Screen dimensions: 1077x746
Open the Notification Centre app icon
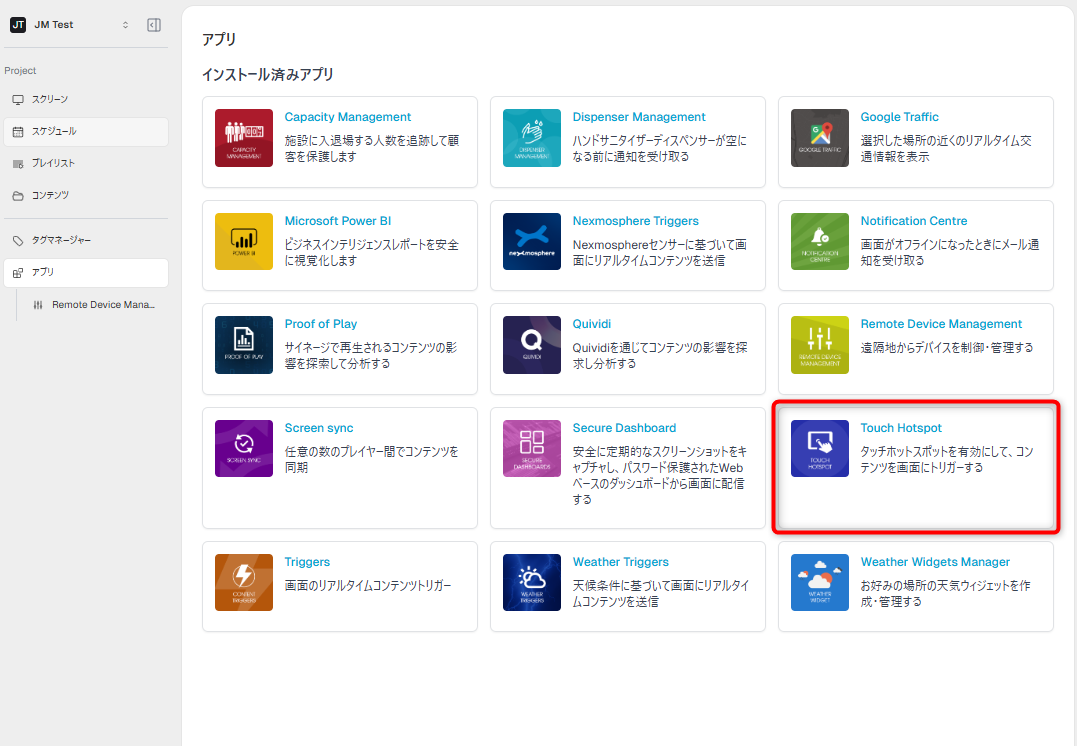pyautogui.click(x=819, y=242)
